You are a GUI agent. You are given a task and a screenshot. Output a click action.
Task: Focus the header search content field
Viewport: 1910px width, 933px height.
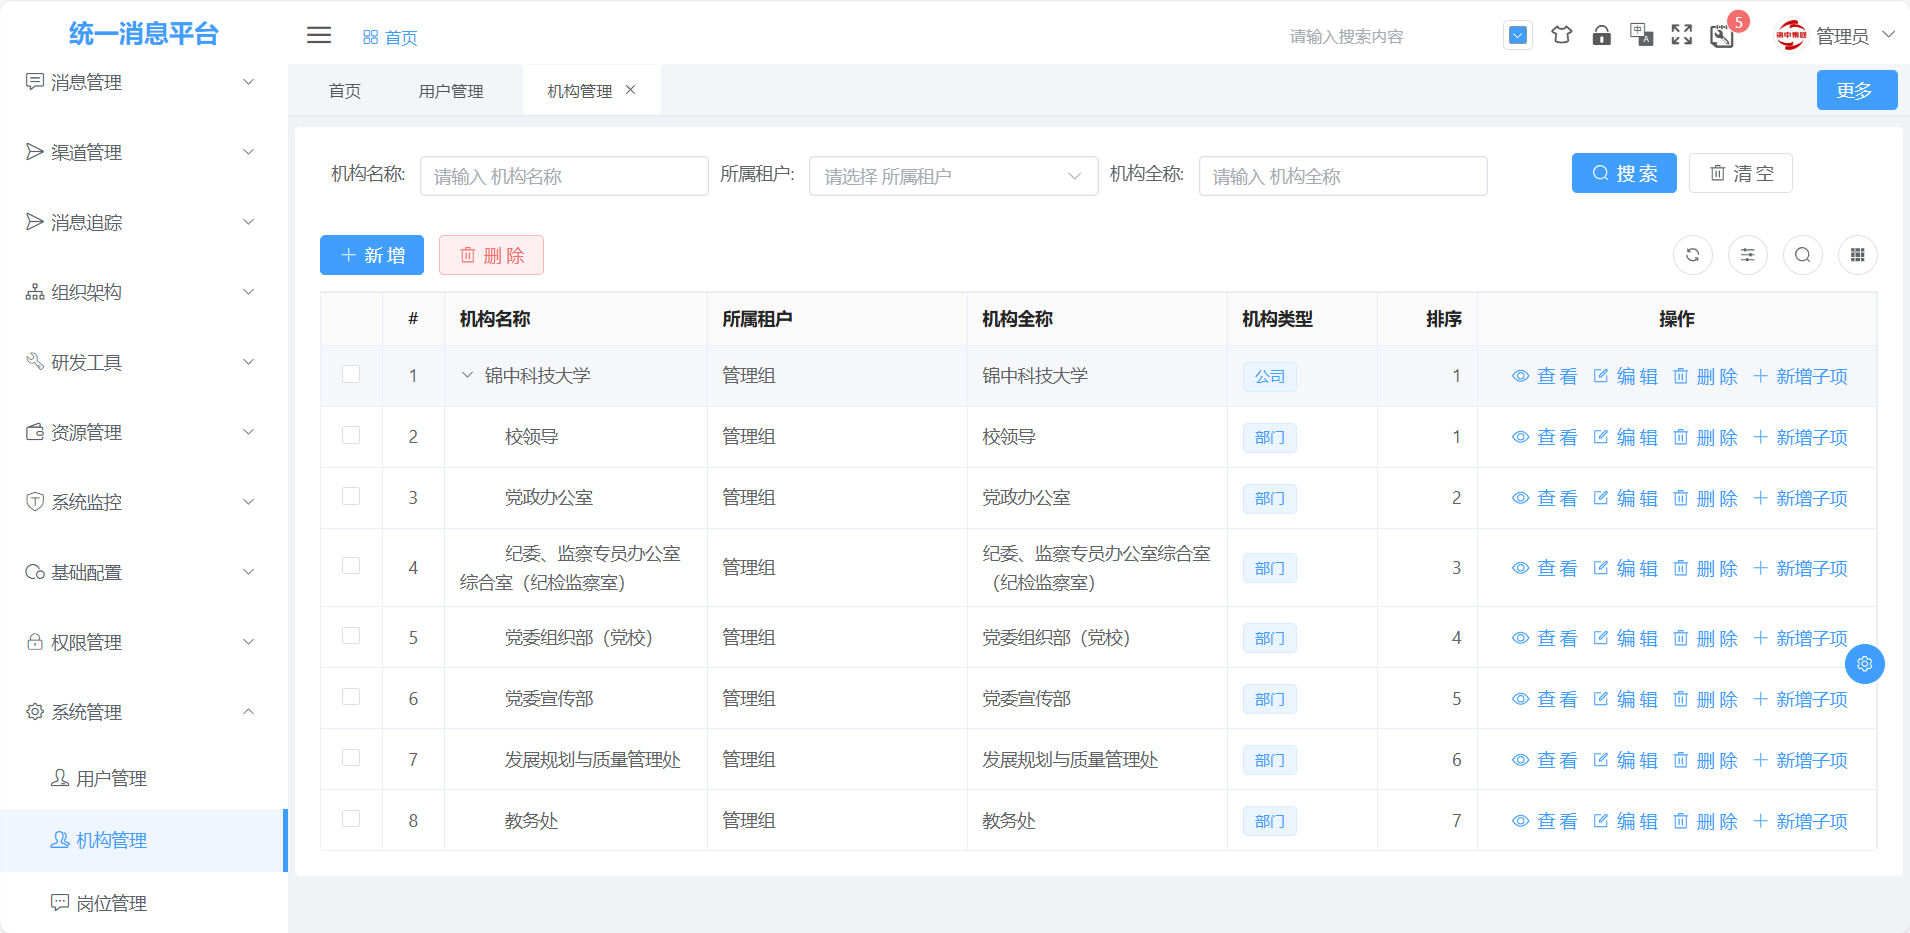click(x=1384, y=36)
